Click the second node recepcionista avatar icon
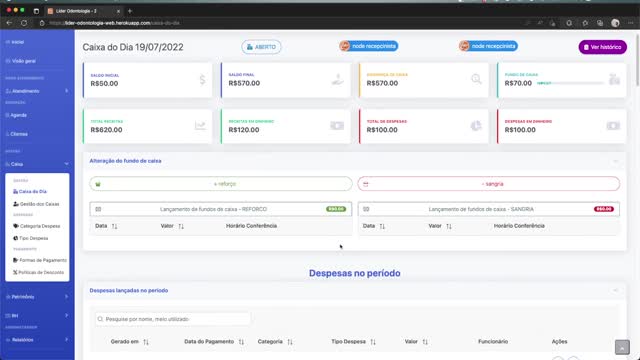The height and width of the screenshot is (360, 640). [464, 46]
